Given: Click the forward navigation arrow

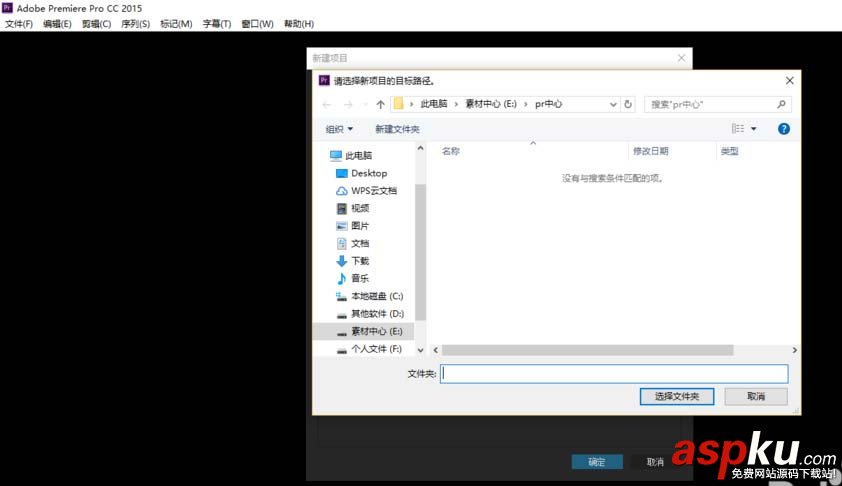Looking at the screenshot, I should [348, 104].
